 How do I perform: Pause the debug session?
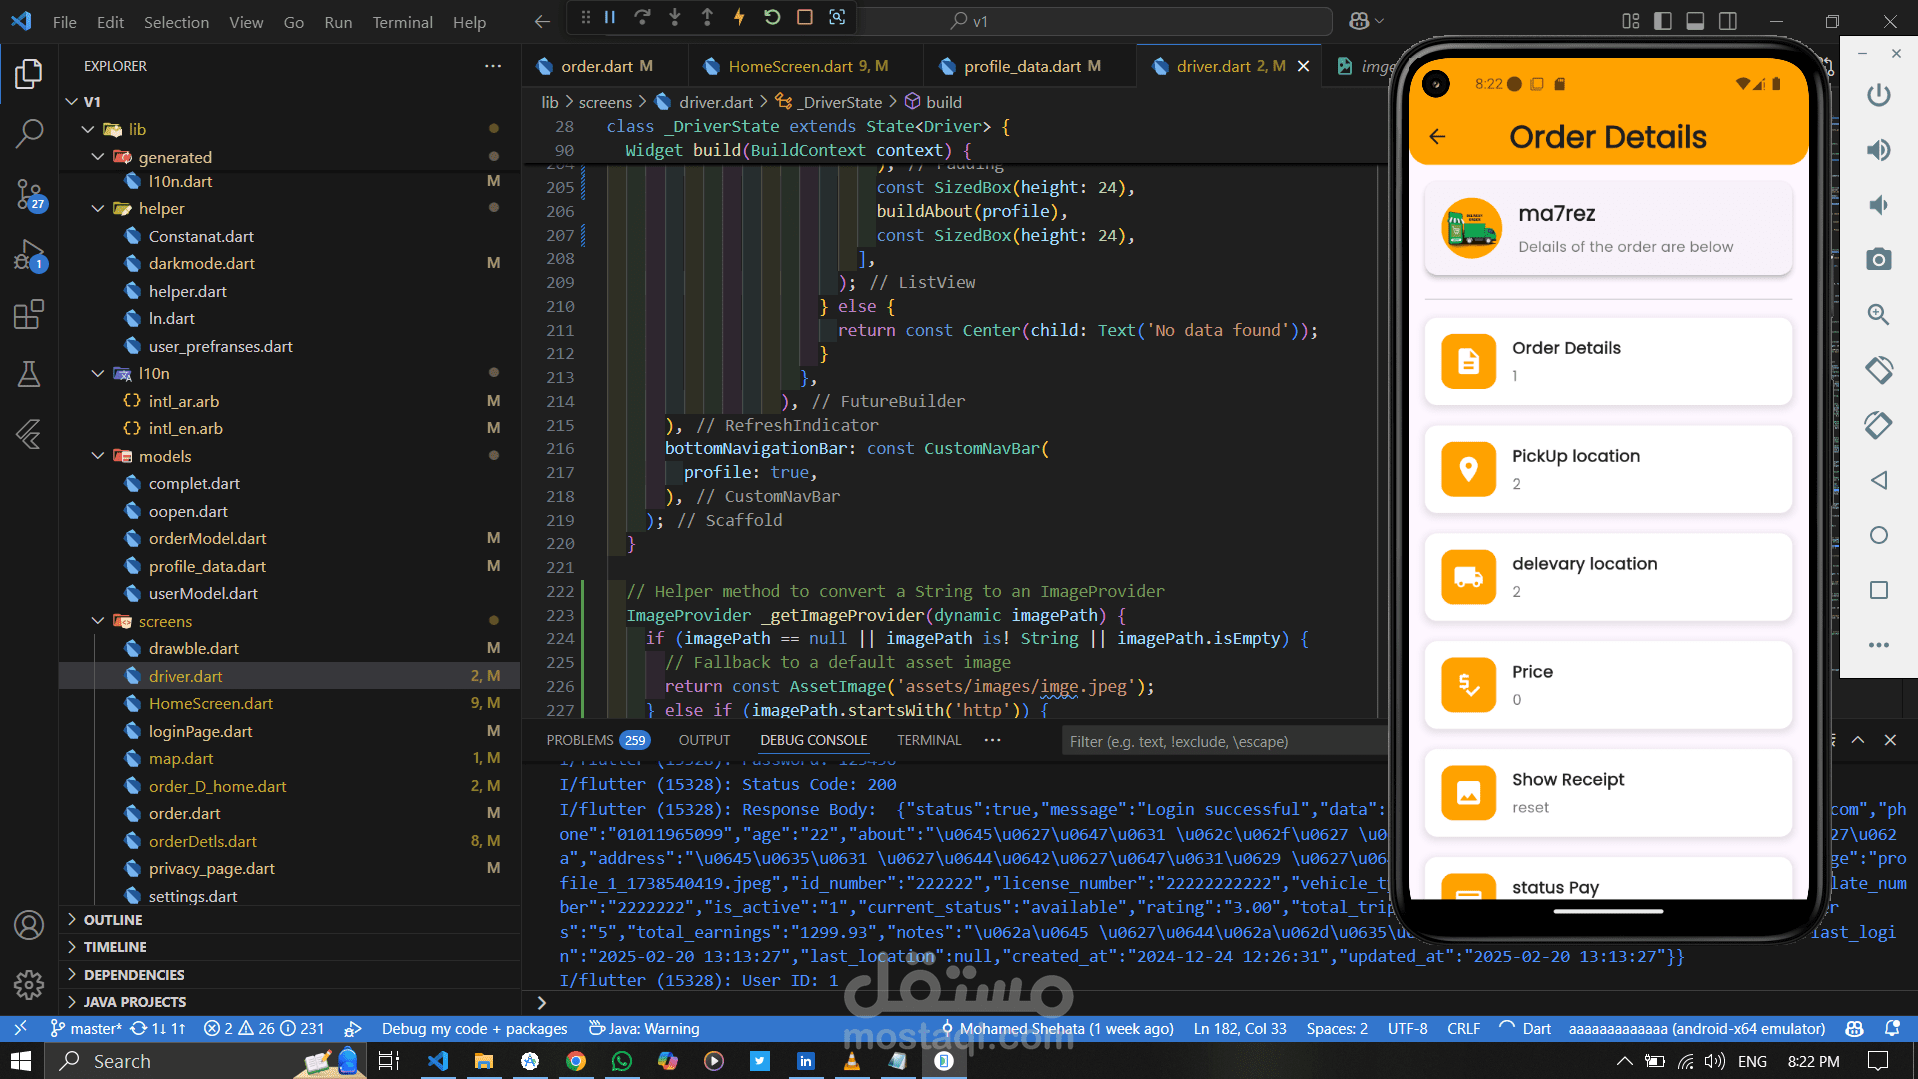pos(610,17)
